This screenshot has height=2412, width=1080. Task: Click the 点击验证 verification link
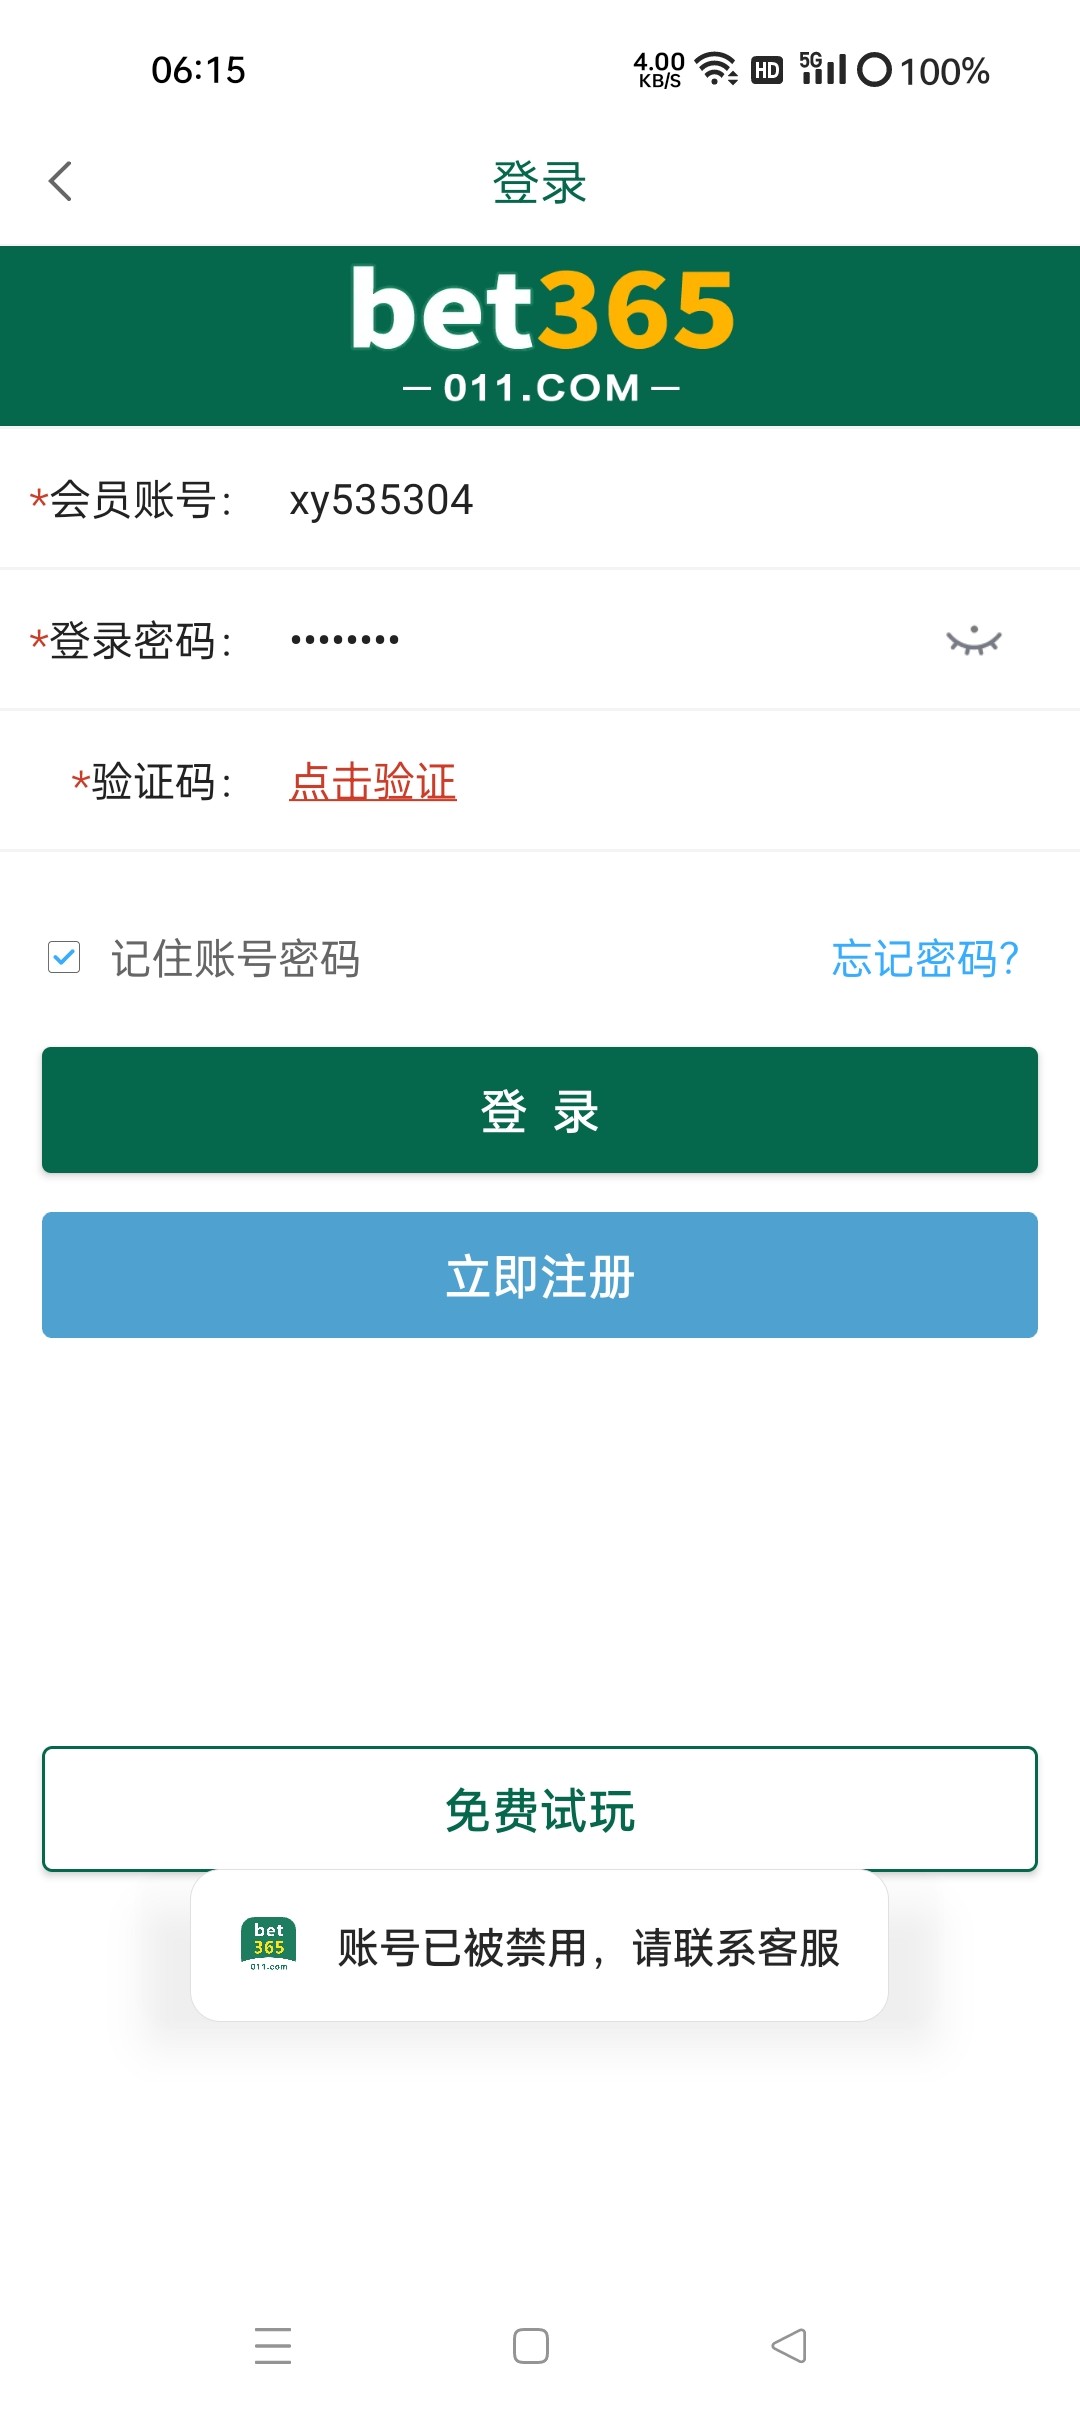pyautogui.click(x=373, y=782)
